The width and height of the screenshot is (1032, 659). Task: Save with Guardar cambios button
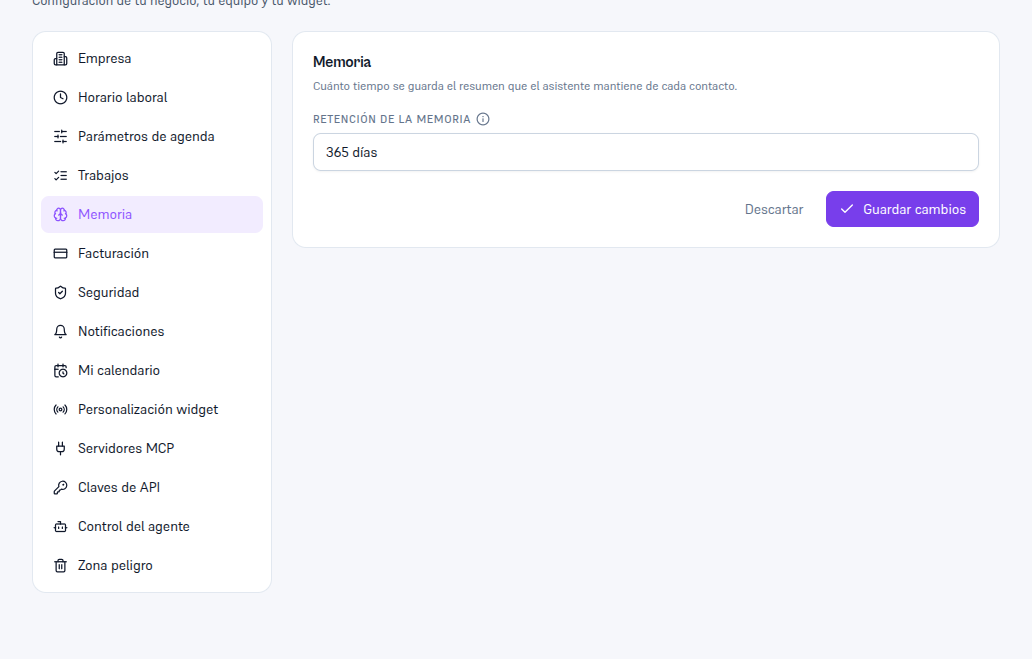coord(902,209)
